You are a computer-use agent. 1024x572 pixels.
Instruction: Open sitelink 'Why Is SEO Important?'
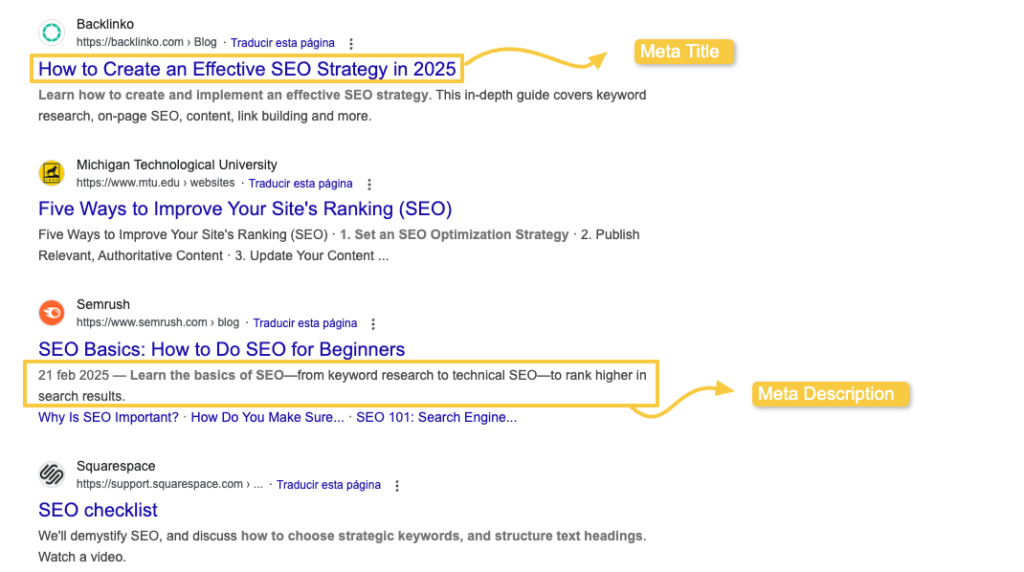[108, 417]
